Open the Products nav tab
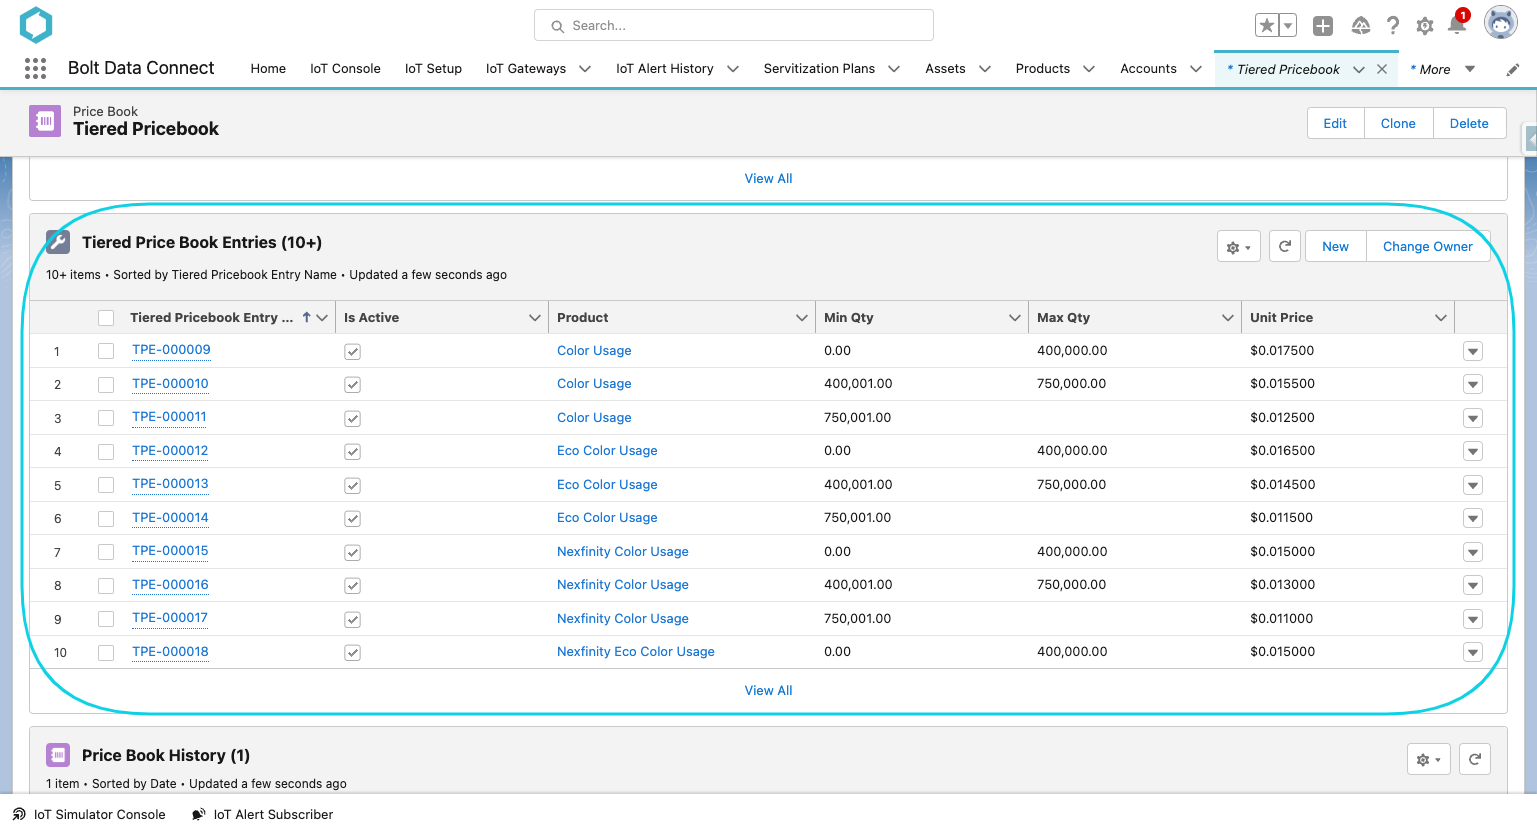Viewport: 1537px width, 834px height. tap(1042, 69)
